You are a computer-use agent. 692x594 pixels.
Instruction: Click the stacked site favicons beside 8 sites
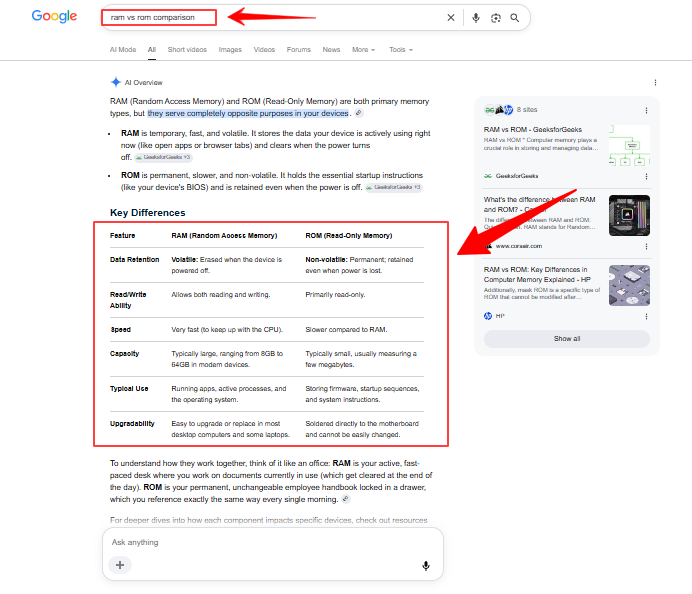click(x=499, y=109)
